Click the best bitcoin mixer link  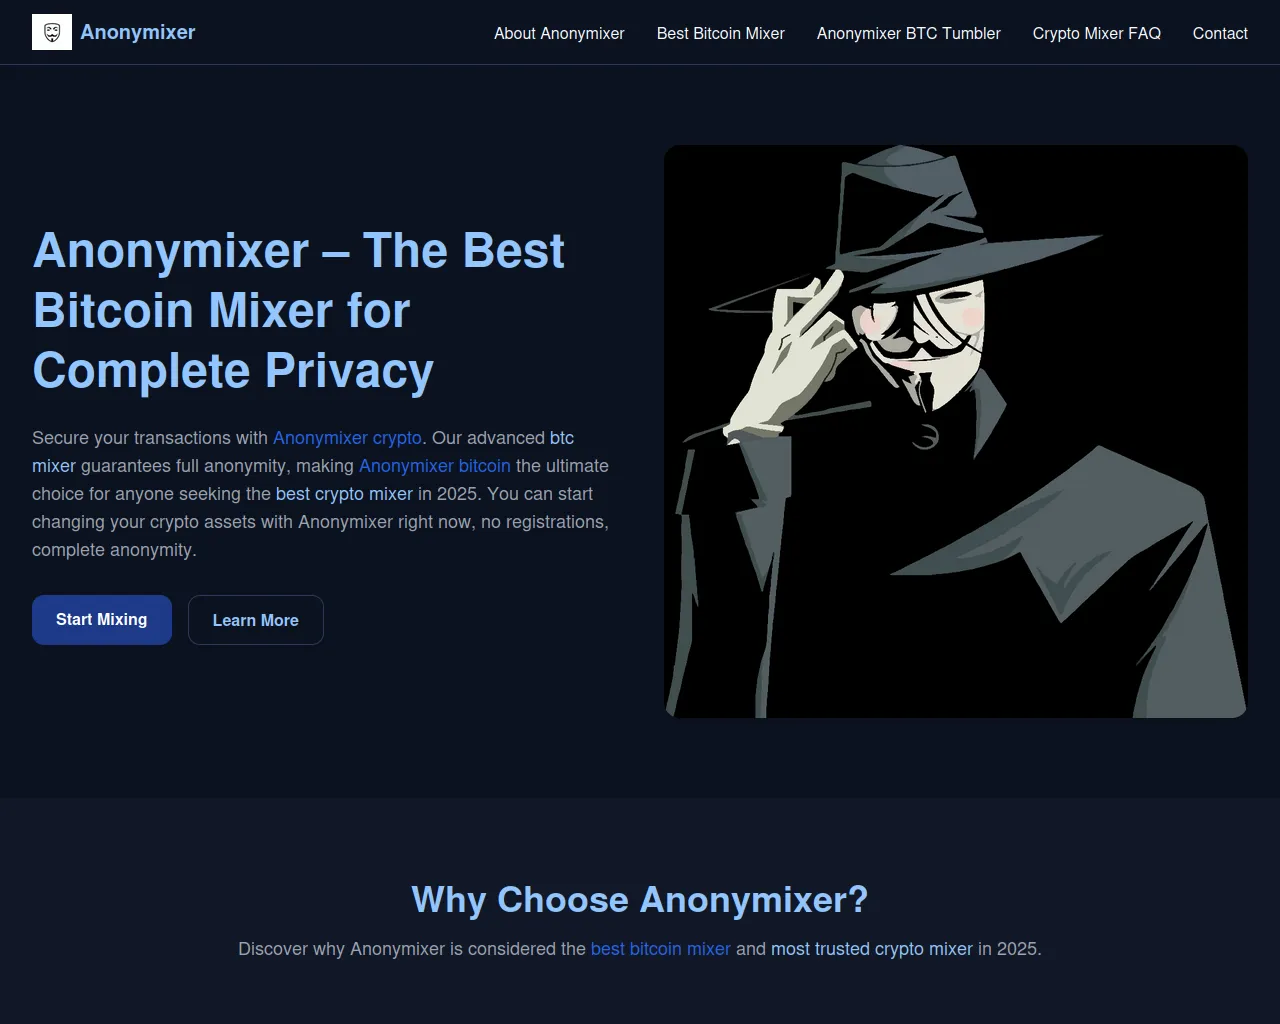click(661, 949)
